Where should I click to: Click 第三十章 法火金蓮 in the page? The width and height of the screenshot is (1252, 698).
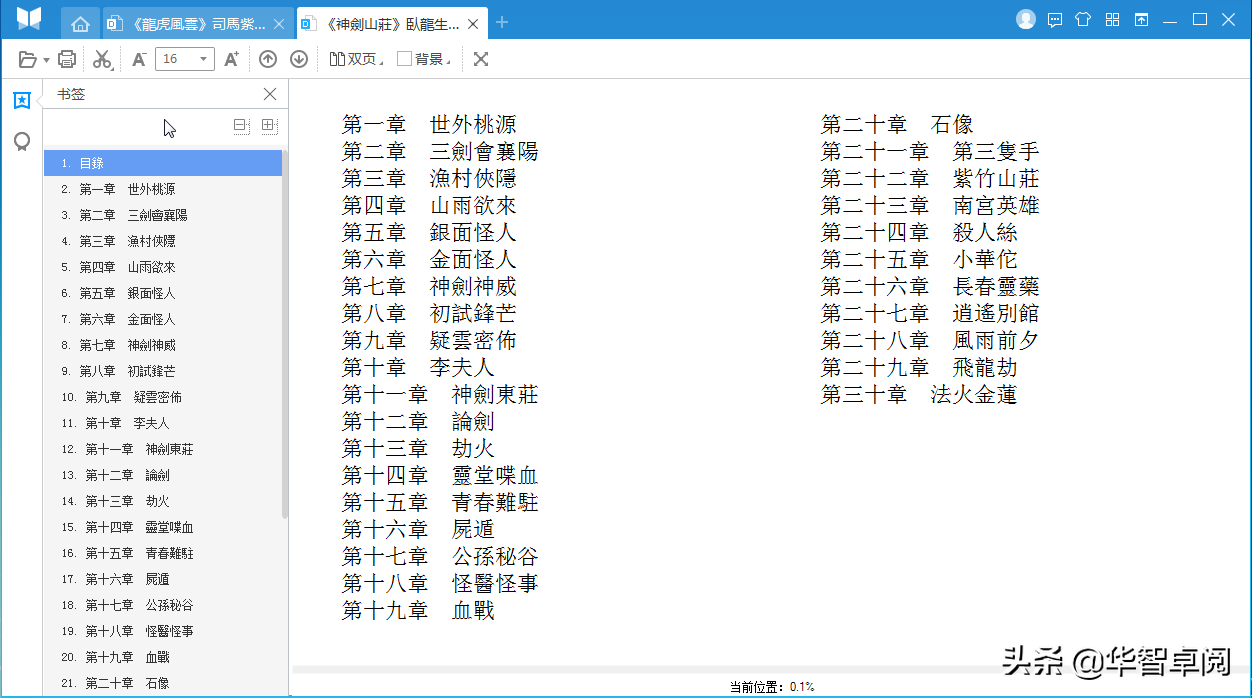click(x=919, y=394)
